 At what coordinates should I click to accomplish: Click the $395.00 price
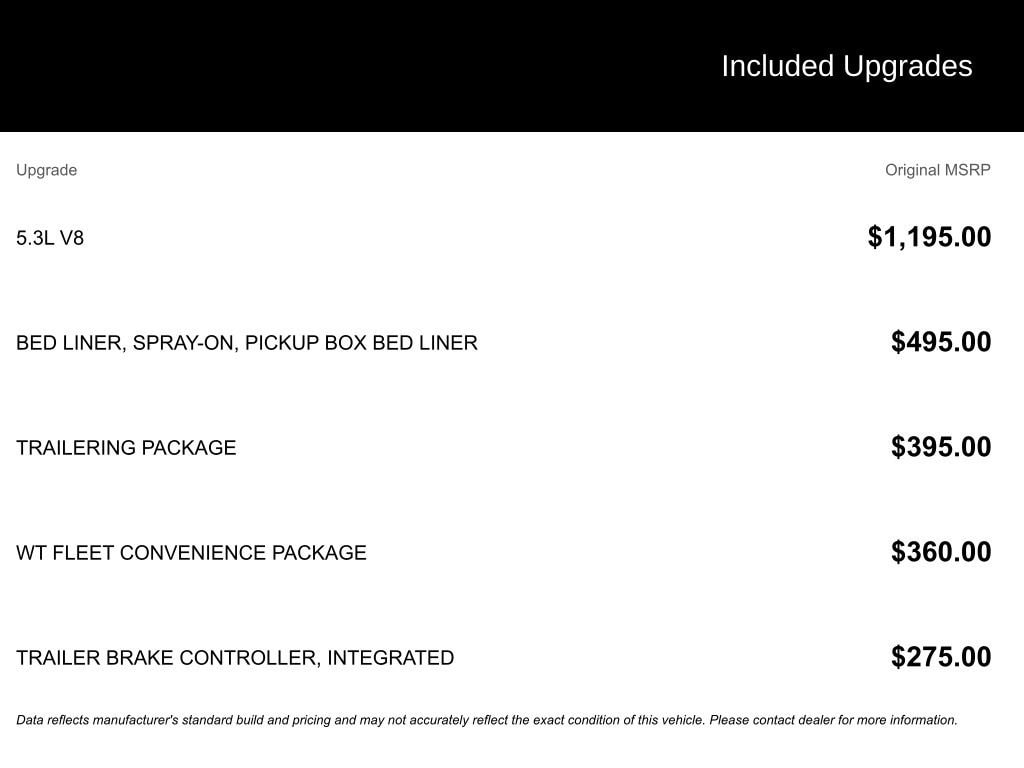941,447
